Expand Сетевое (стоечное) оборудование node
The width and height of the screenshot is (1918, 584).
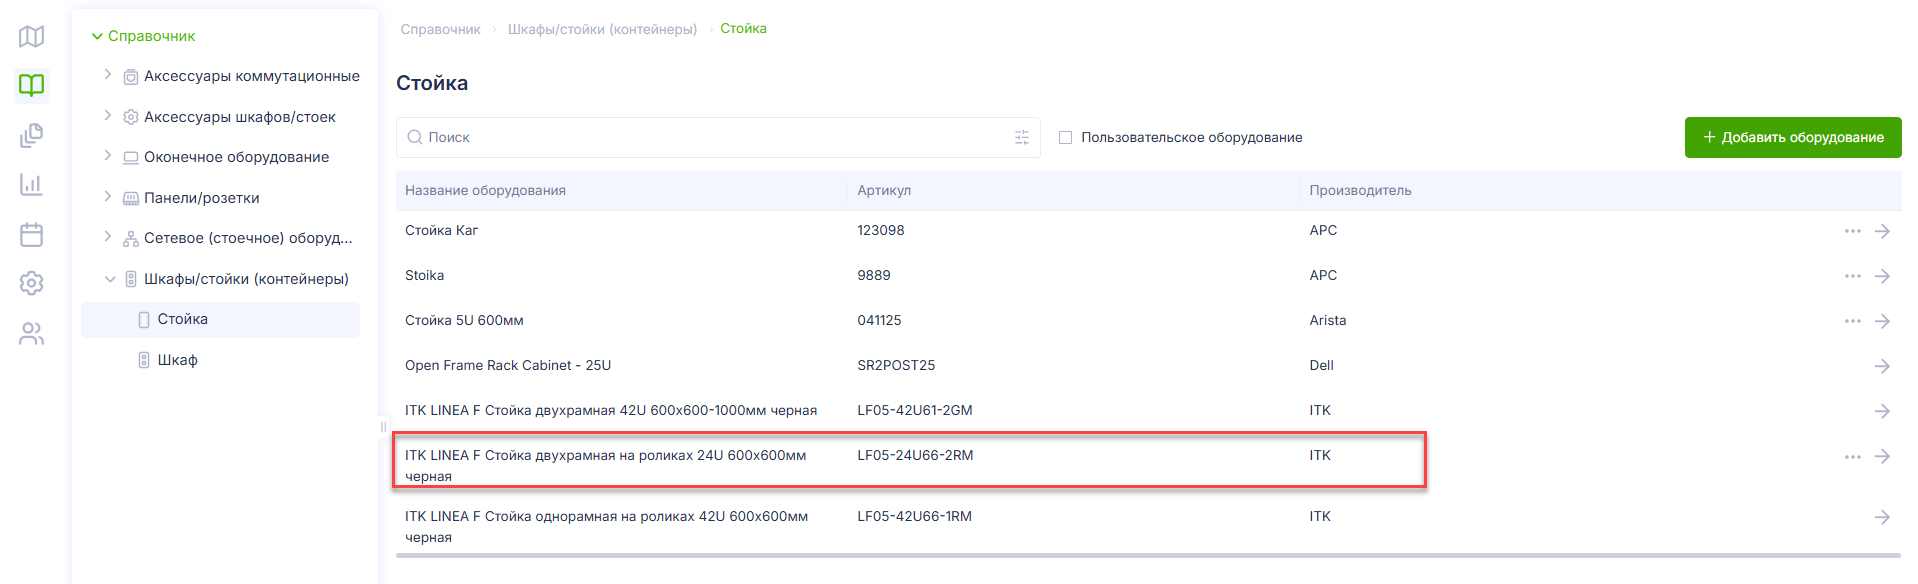[x=108, y=237]
